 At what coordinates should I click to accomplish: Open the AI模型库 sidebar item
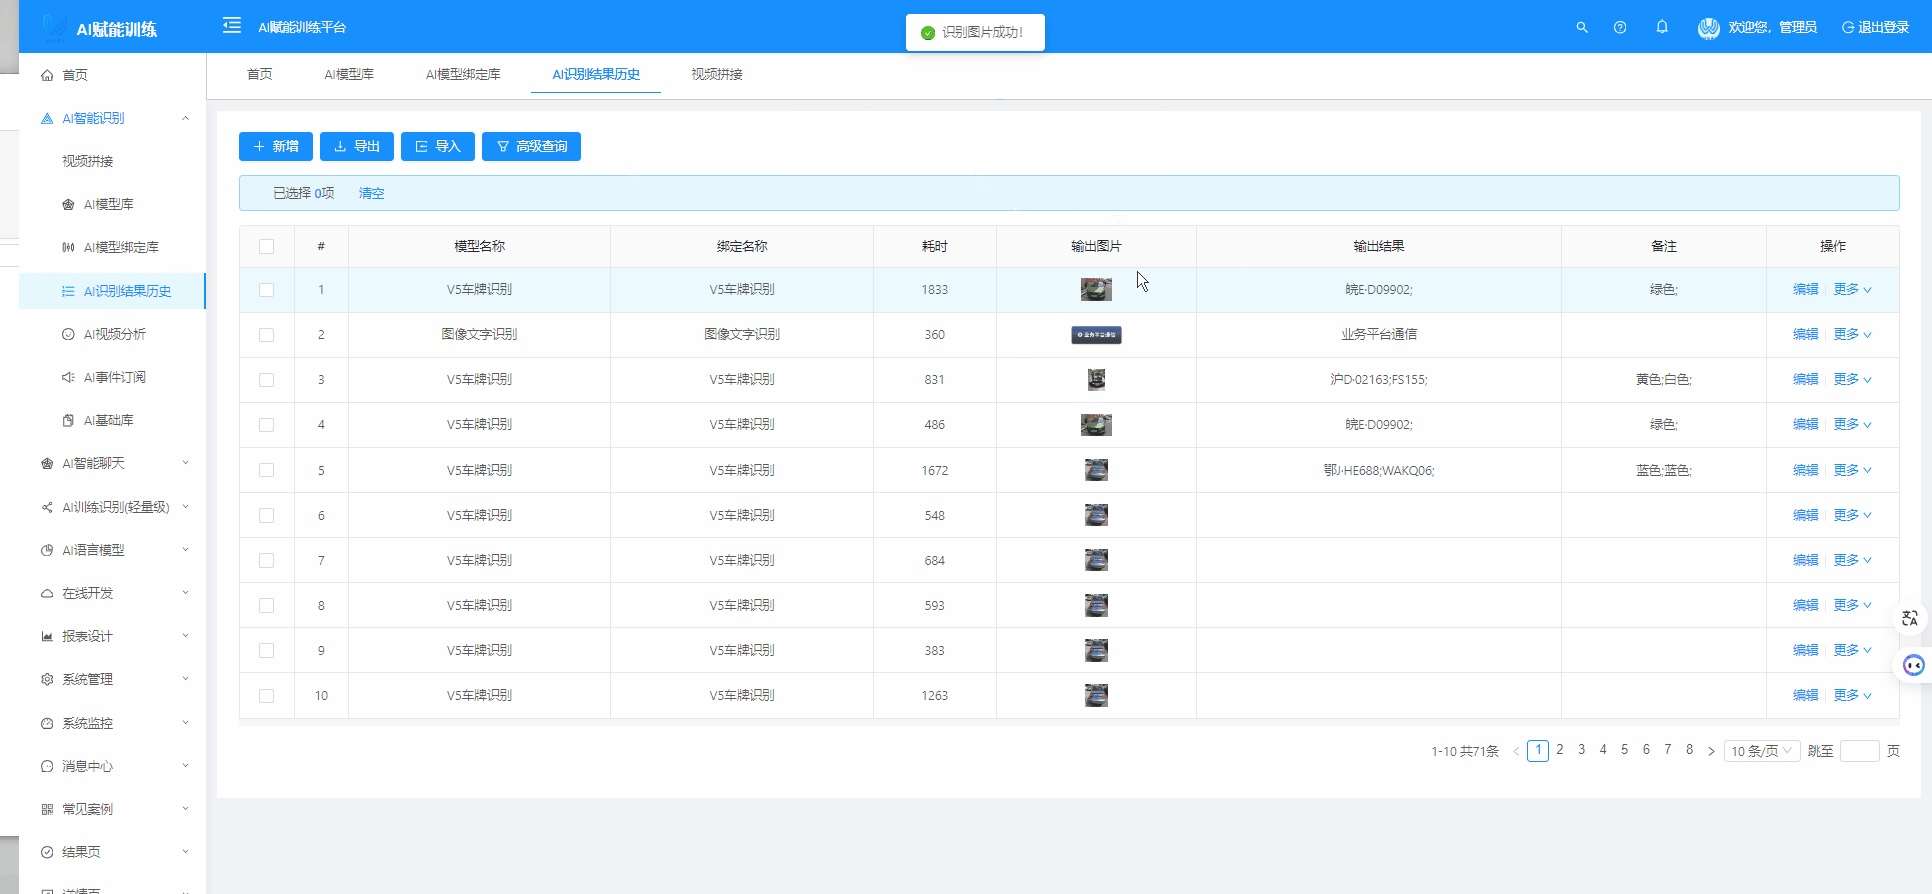(x=112, y=204)
